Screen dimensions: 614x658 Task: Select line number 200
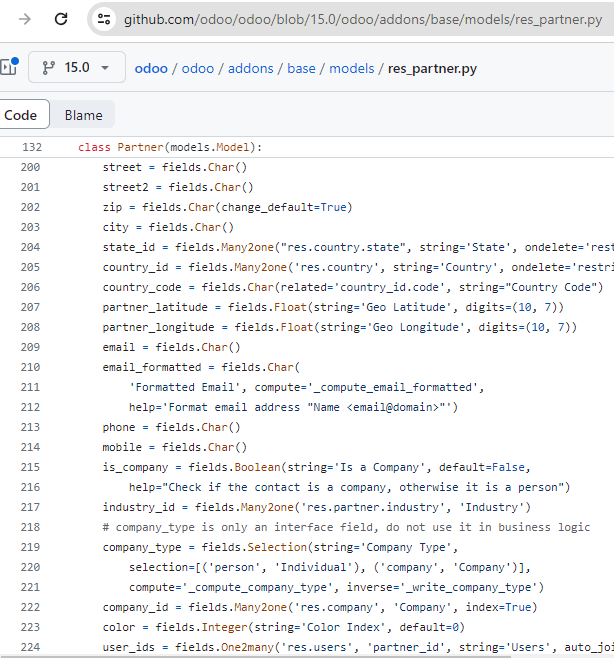30,167
